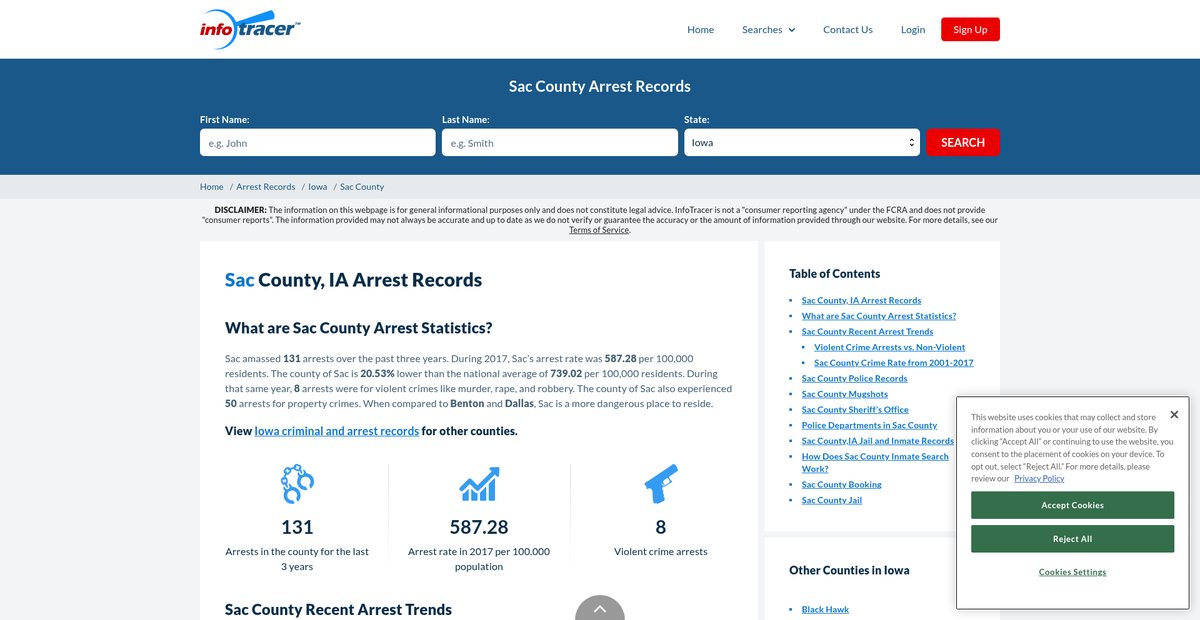This screenshot has height=620, width=1200.
Task: Jump to Sac County Police Records
Action: (x=854, y=378)
